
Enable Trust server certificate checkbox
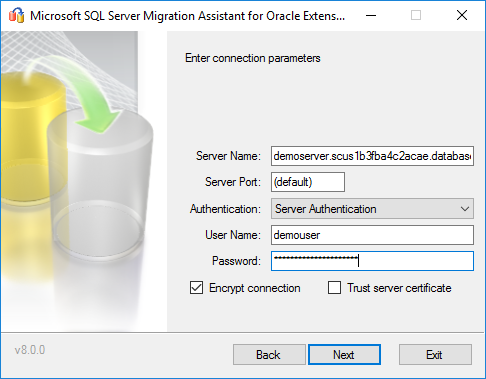[x=334, y=288]
